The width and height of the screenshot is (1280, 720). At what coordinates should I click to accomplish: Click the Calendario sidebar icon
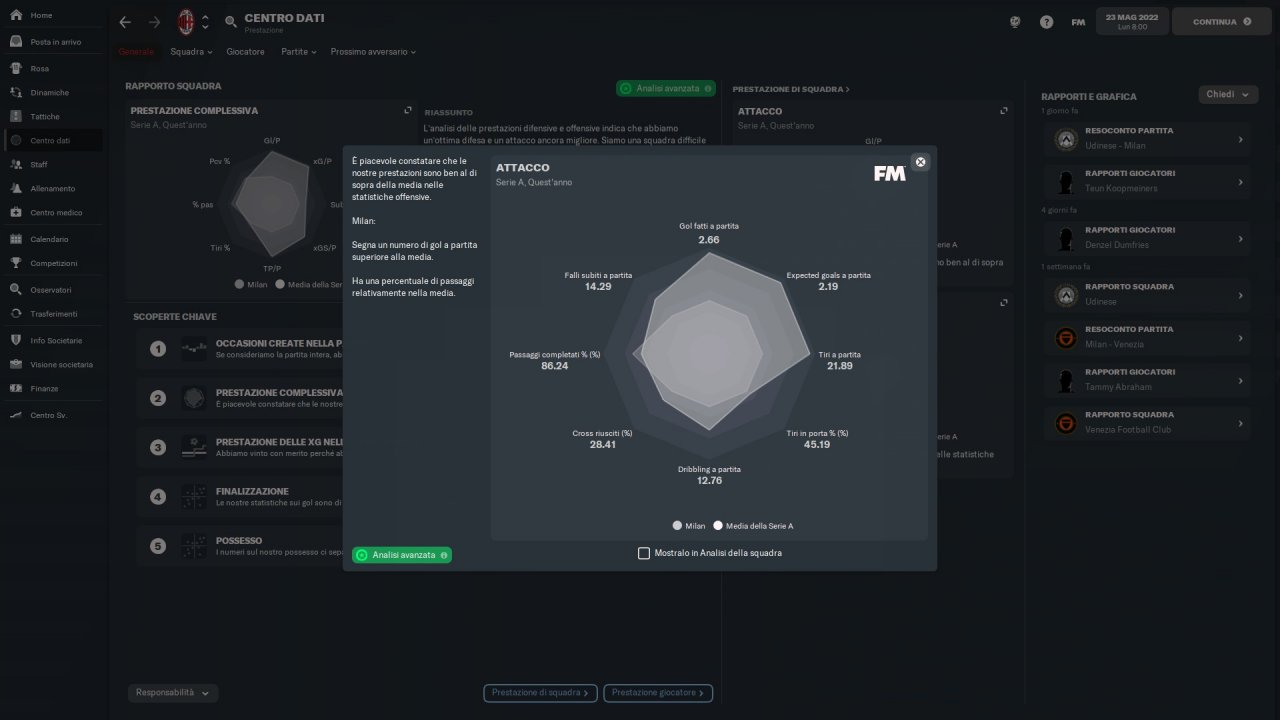click(x=16, y=239)
